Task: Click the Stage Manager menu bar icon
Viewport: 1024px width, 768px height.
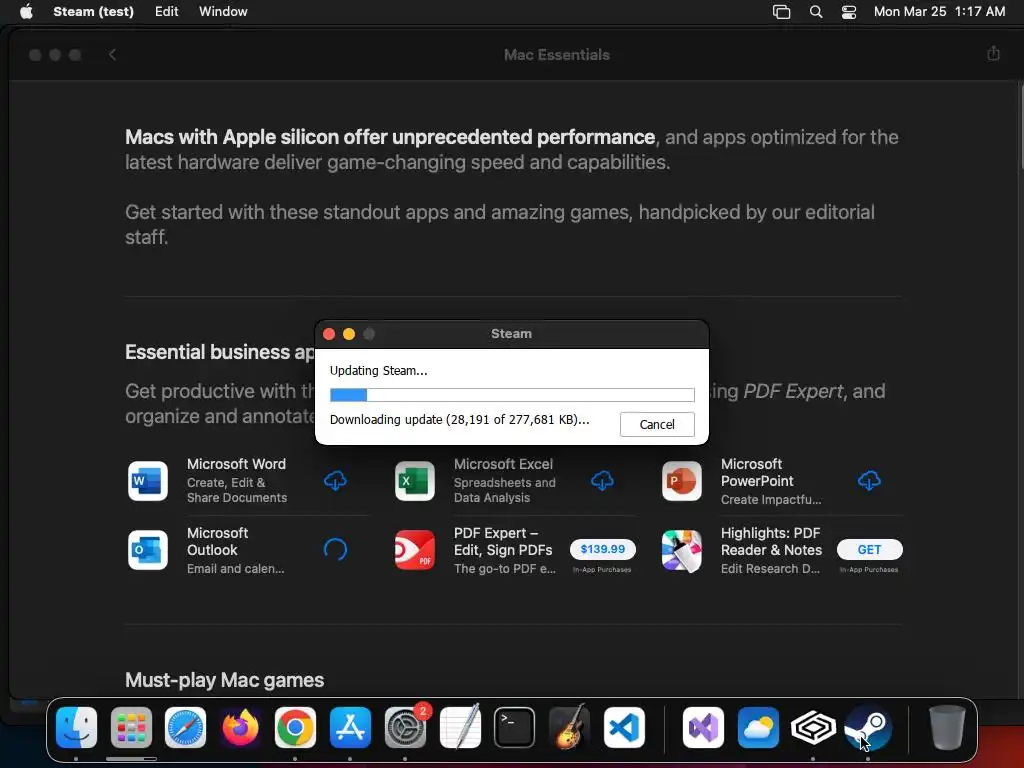Action: tap(782, 11)
